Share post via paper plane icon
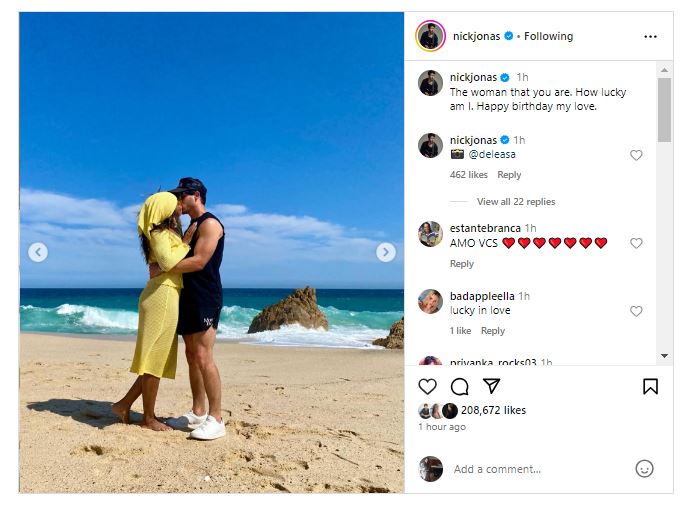This screenshot has height=509, width=687. pos(491,386)
